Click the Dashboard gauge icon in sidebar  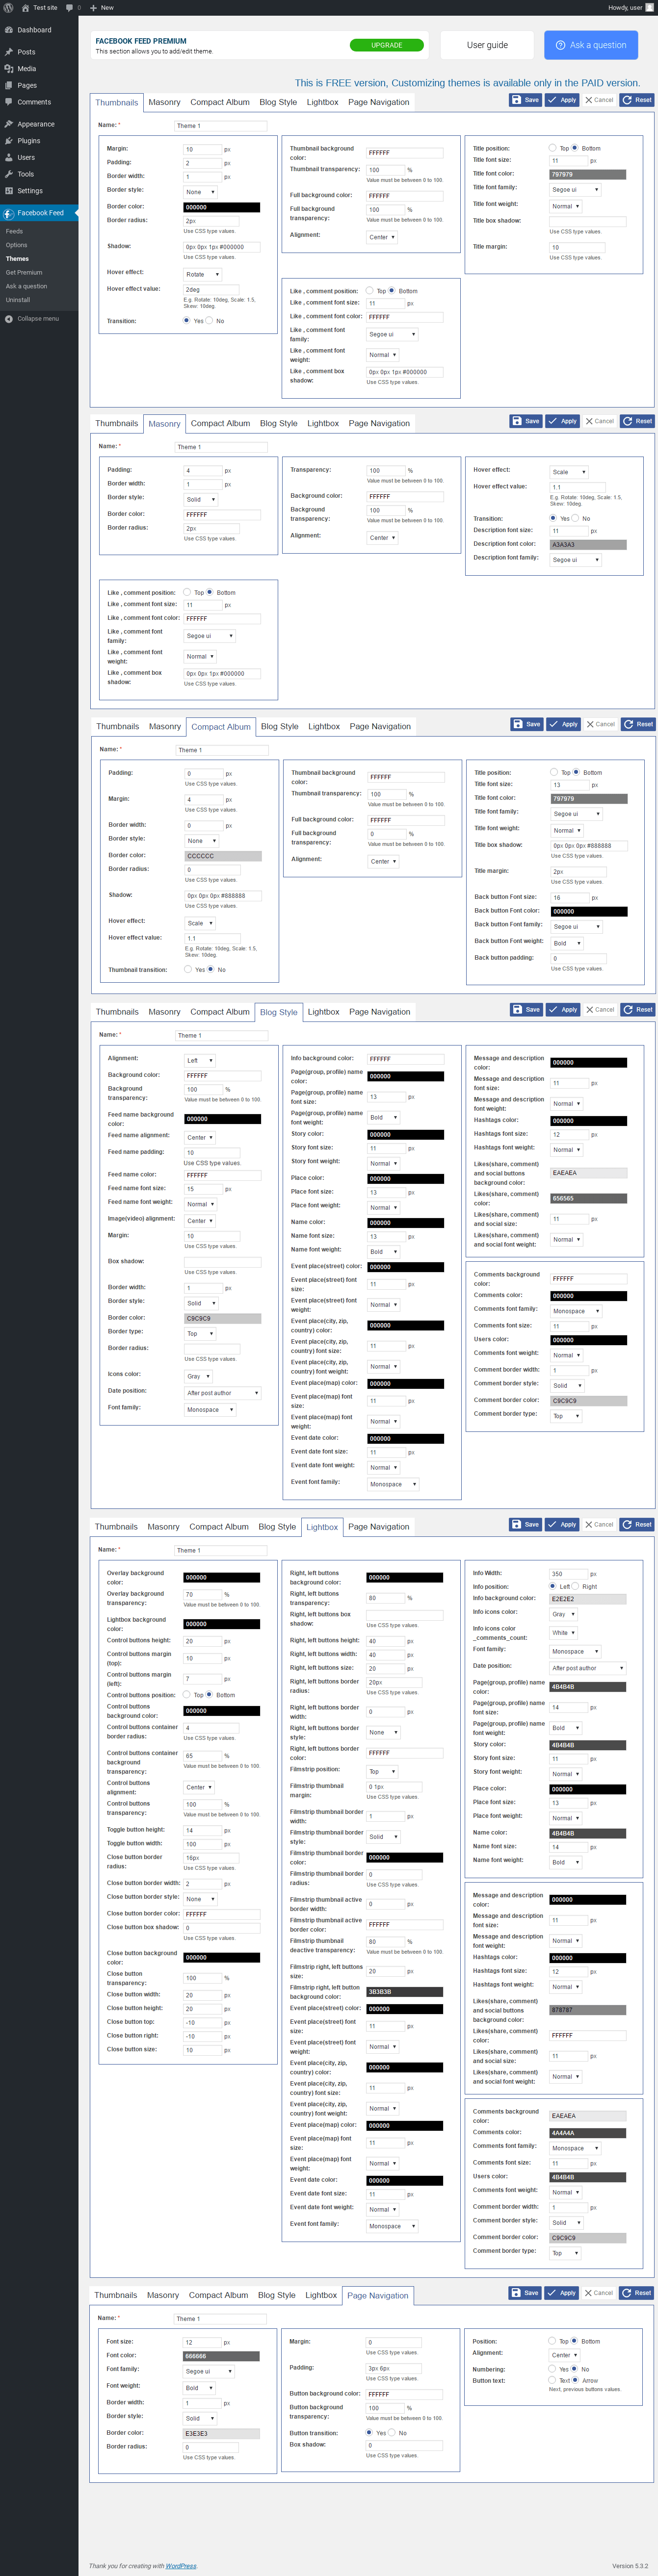click(x=9, y=30)
